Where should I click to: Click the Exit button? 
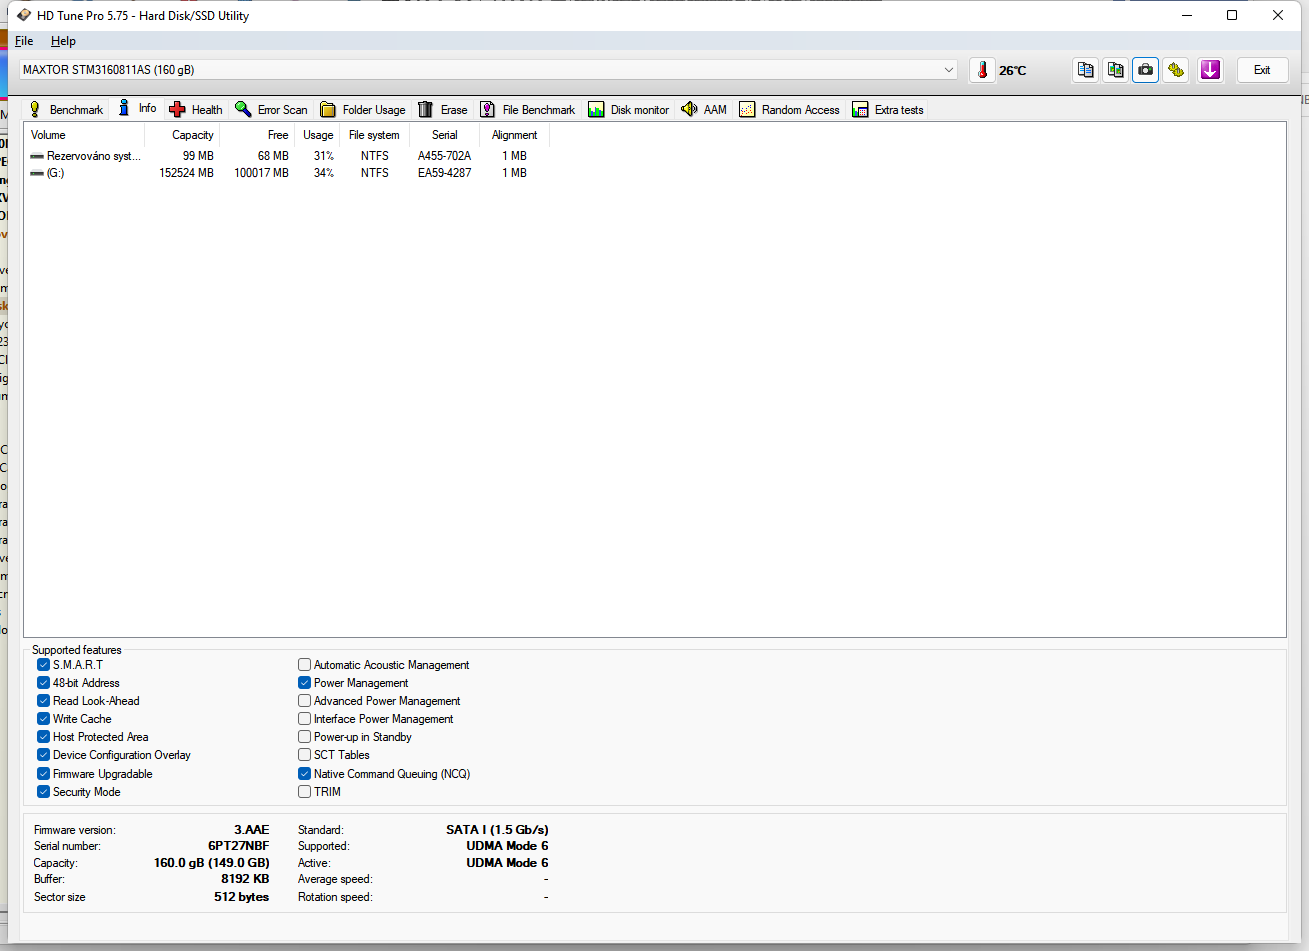pyautogui.click(x=1262, y=70)
